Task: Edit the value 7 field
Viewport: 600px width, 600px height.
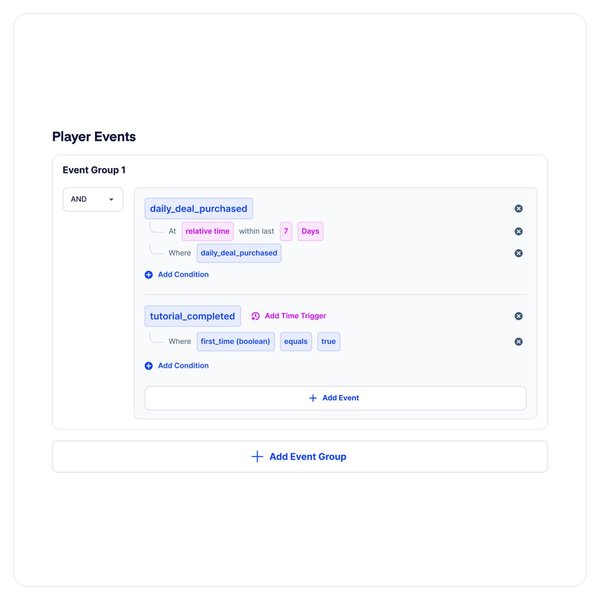Action: pyautogui.click(x=286, y=232)
